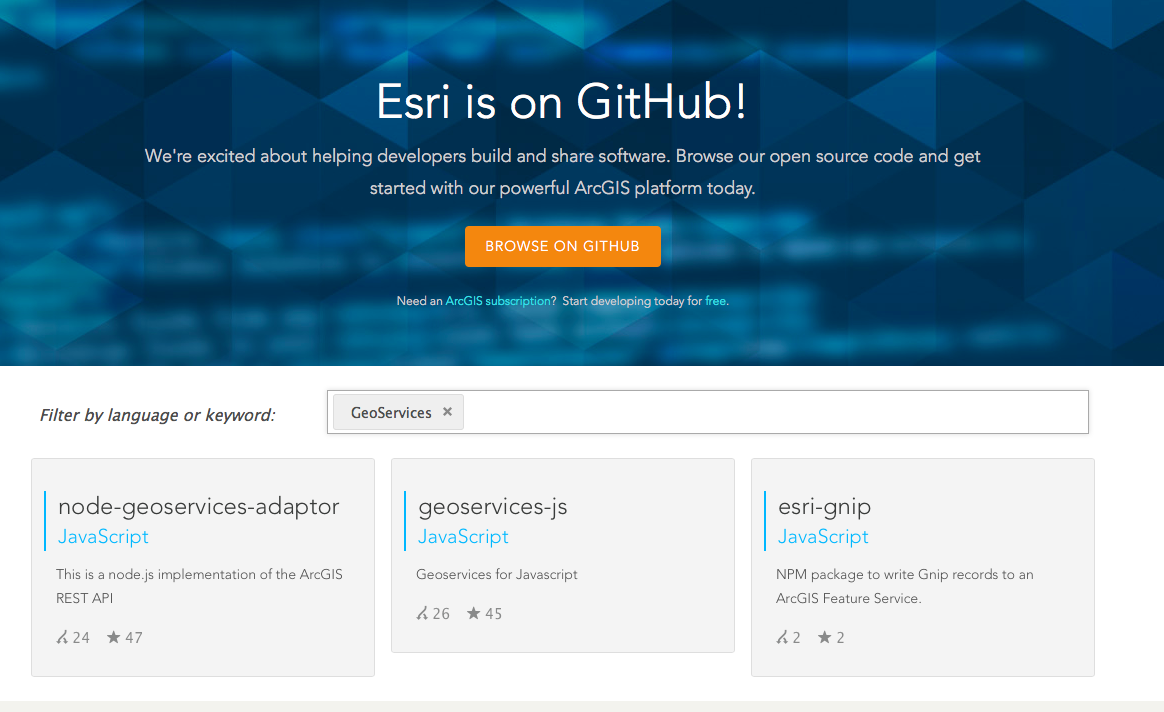Viewport: 1164px width, 712px height.
Task: Open the esri-gnip repository title
Action: pos(824,507)
